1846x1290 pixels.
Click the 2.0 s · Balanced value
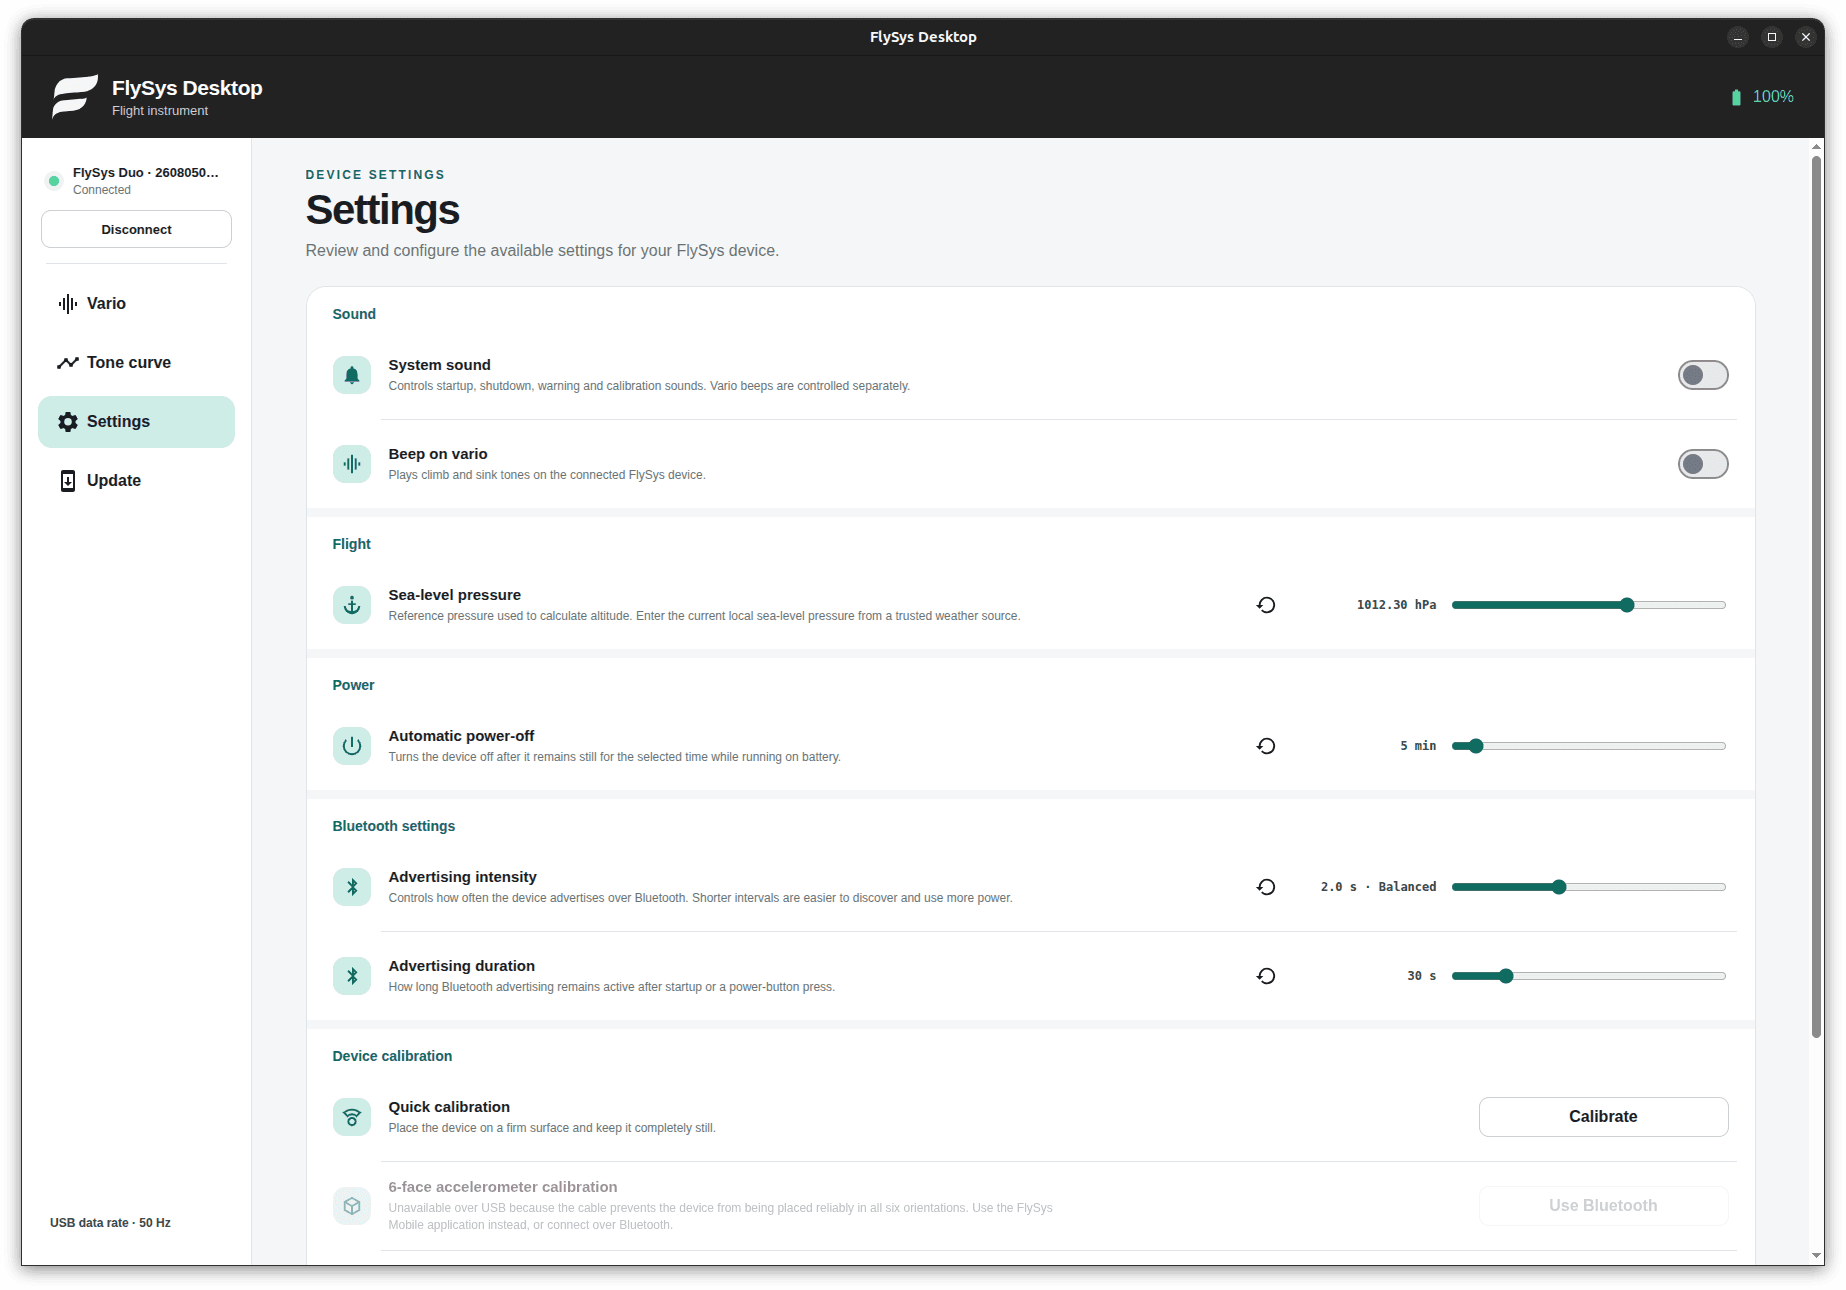pos(1378,887)
